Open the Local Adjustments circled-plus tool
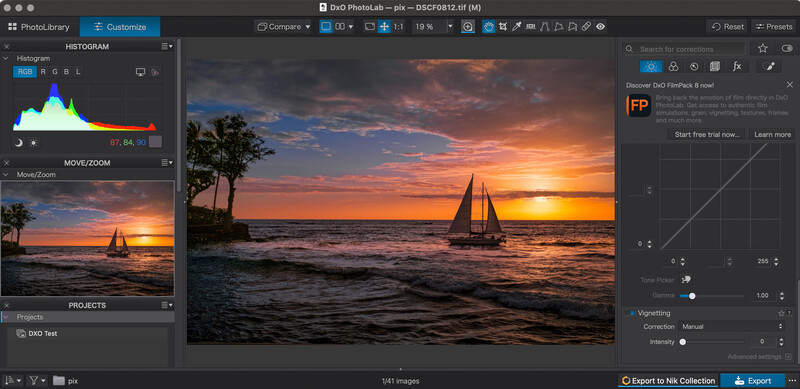 pyautogui.click(x=468, y=27)
